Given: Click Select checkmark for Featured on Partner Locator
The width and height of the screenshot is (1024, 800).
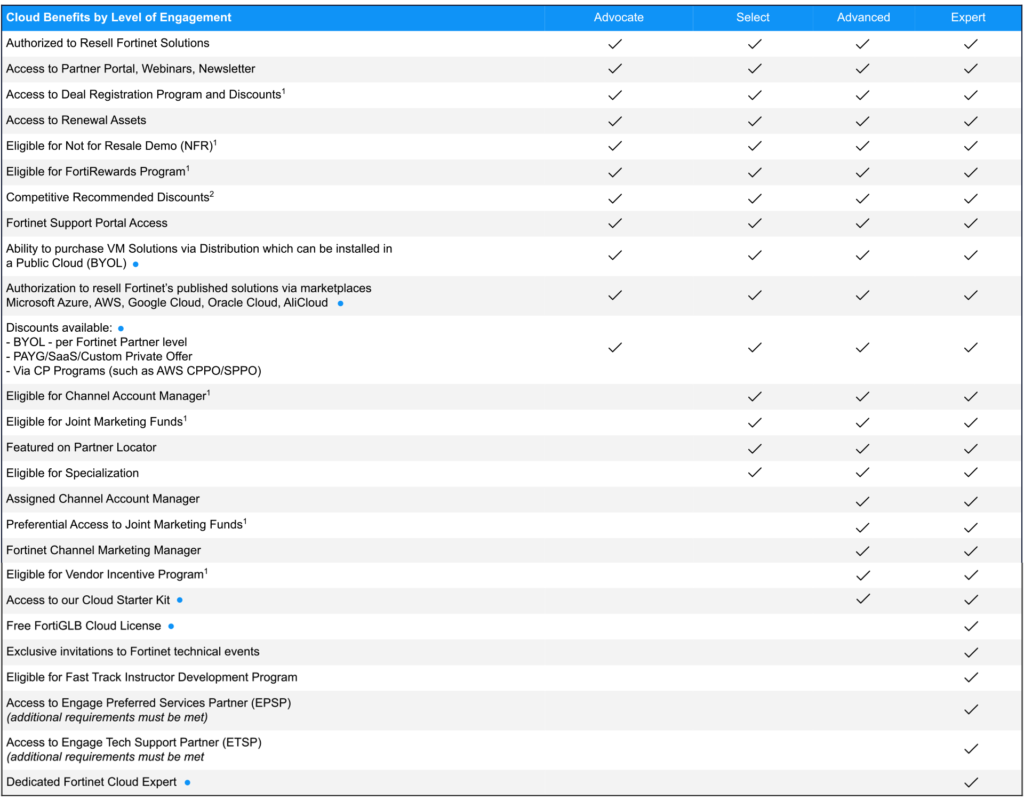Looking at the screenshot, I should coord(755,449).
